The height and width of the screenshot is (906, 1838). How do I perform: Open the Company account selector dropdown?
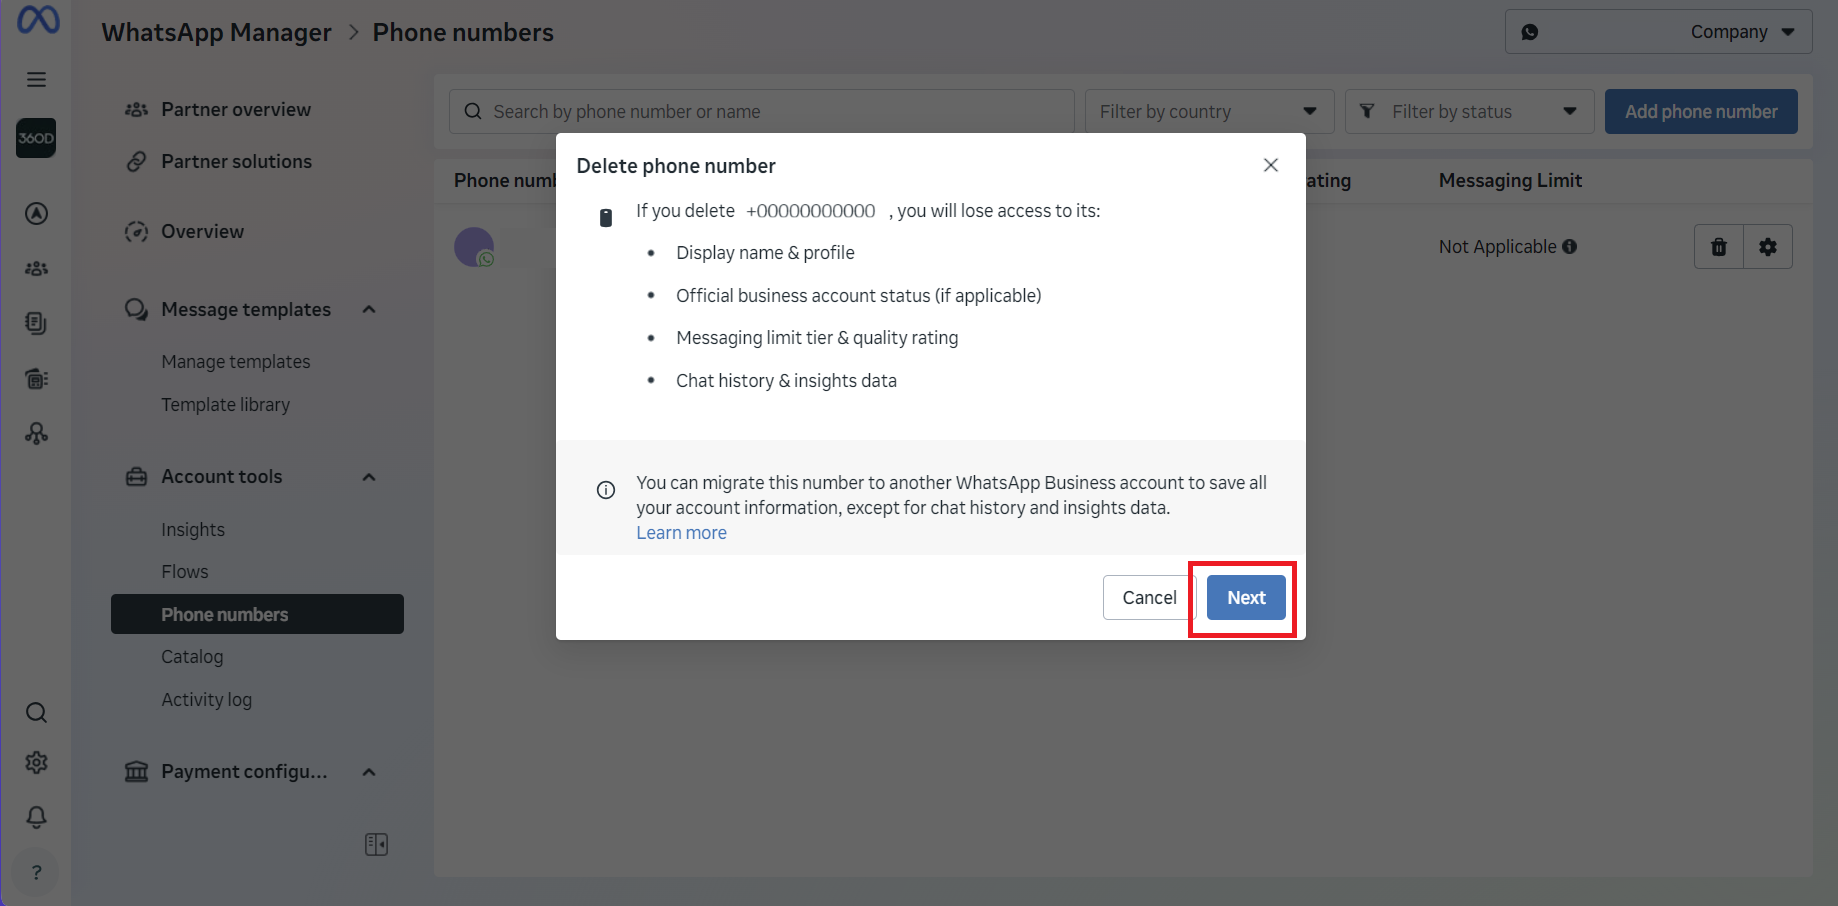pyautogui.click(x=1658, y=32)
